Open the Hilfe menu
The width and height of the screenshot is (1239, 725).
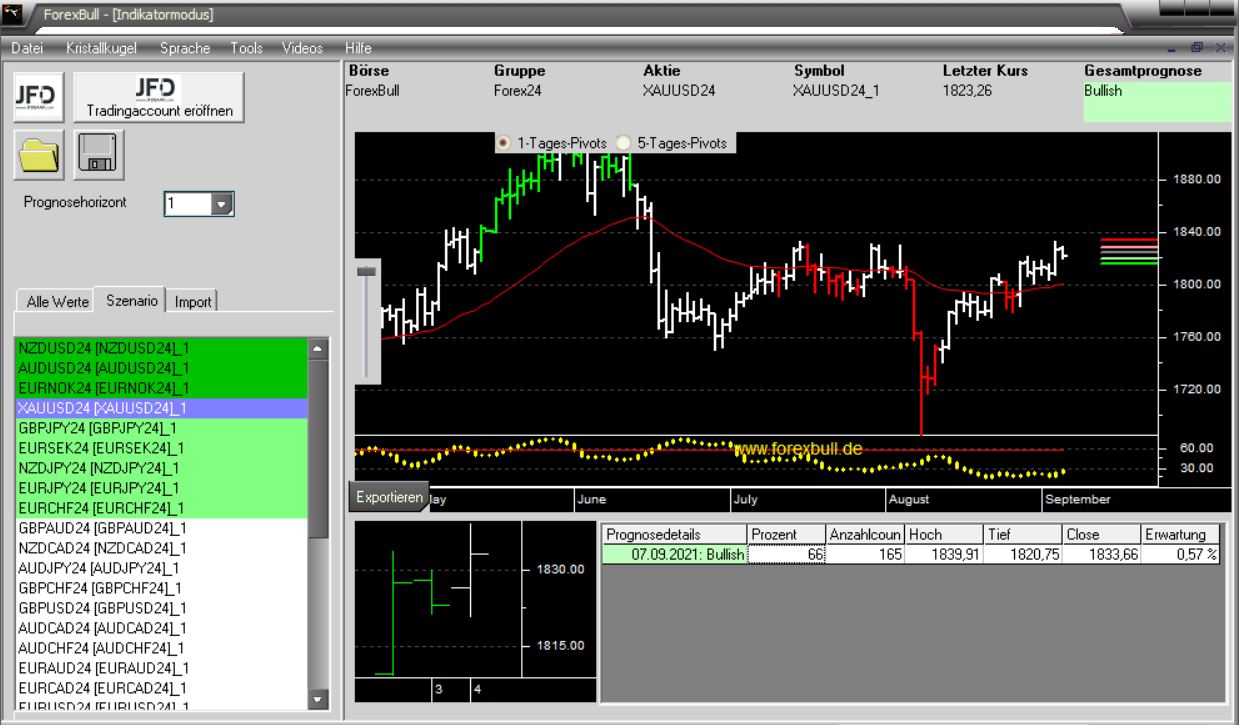pos(358,48)
